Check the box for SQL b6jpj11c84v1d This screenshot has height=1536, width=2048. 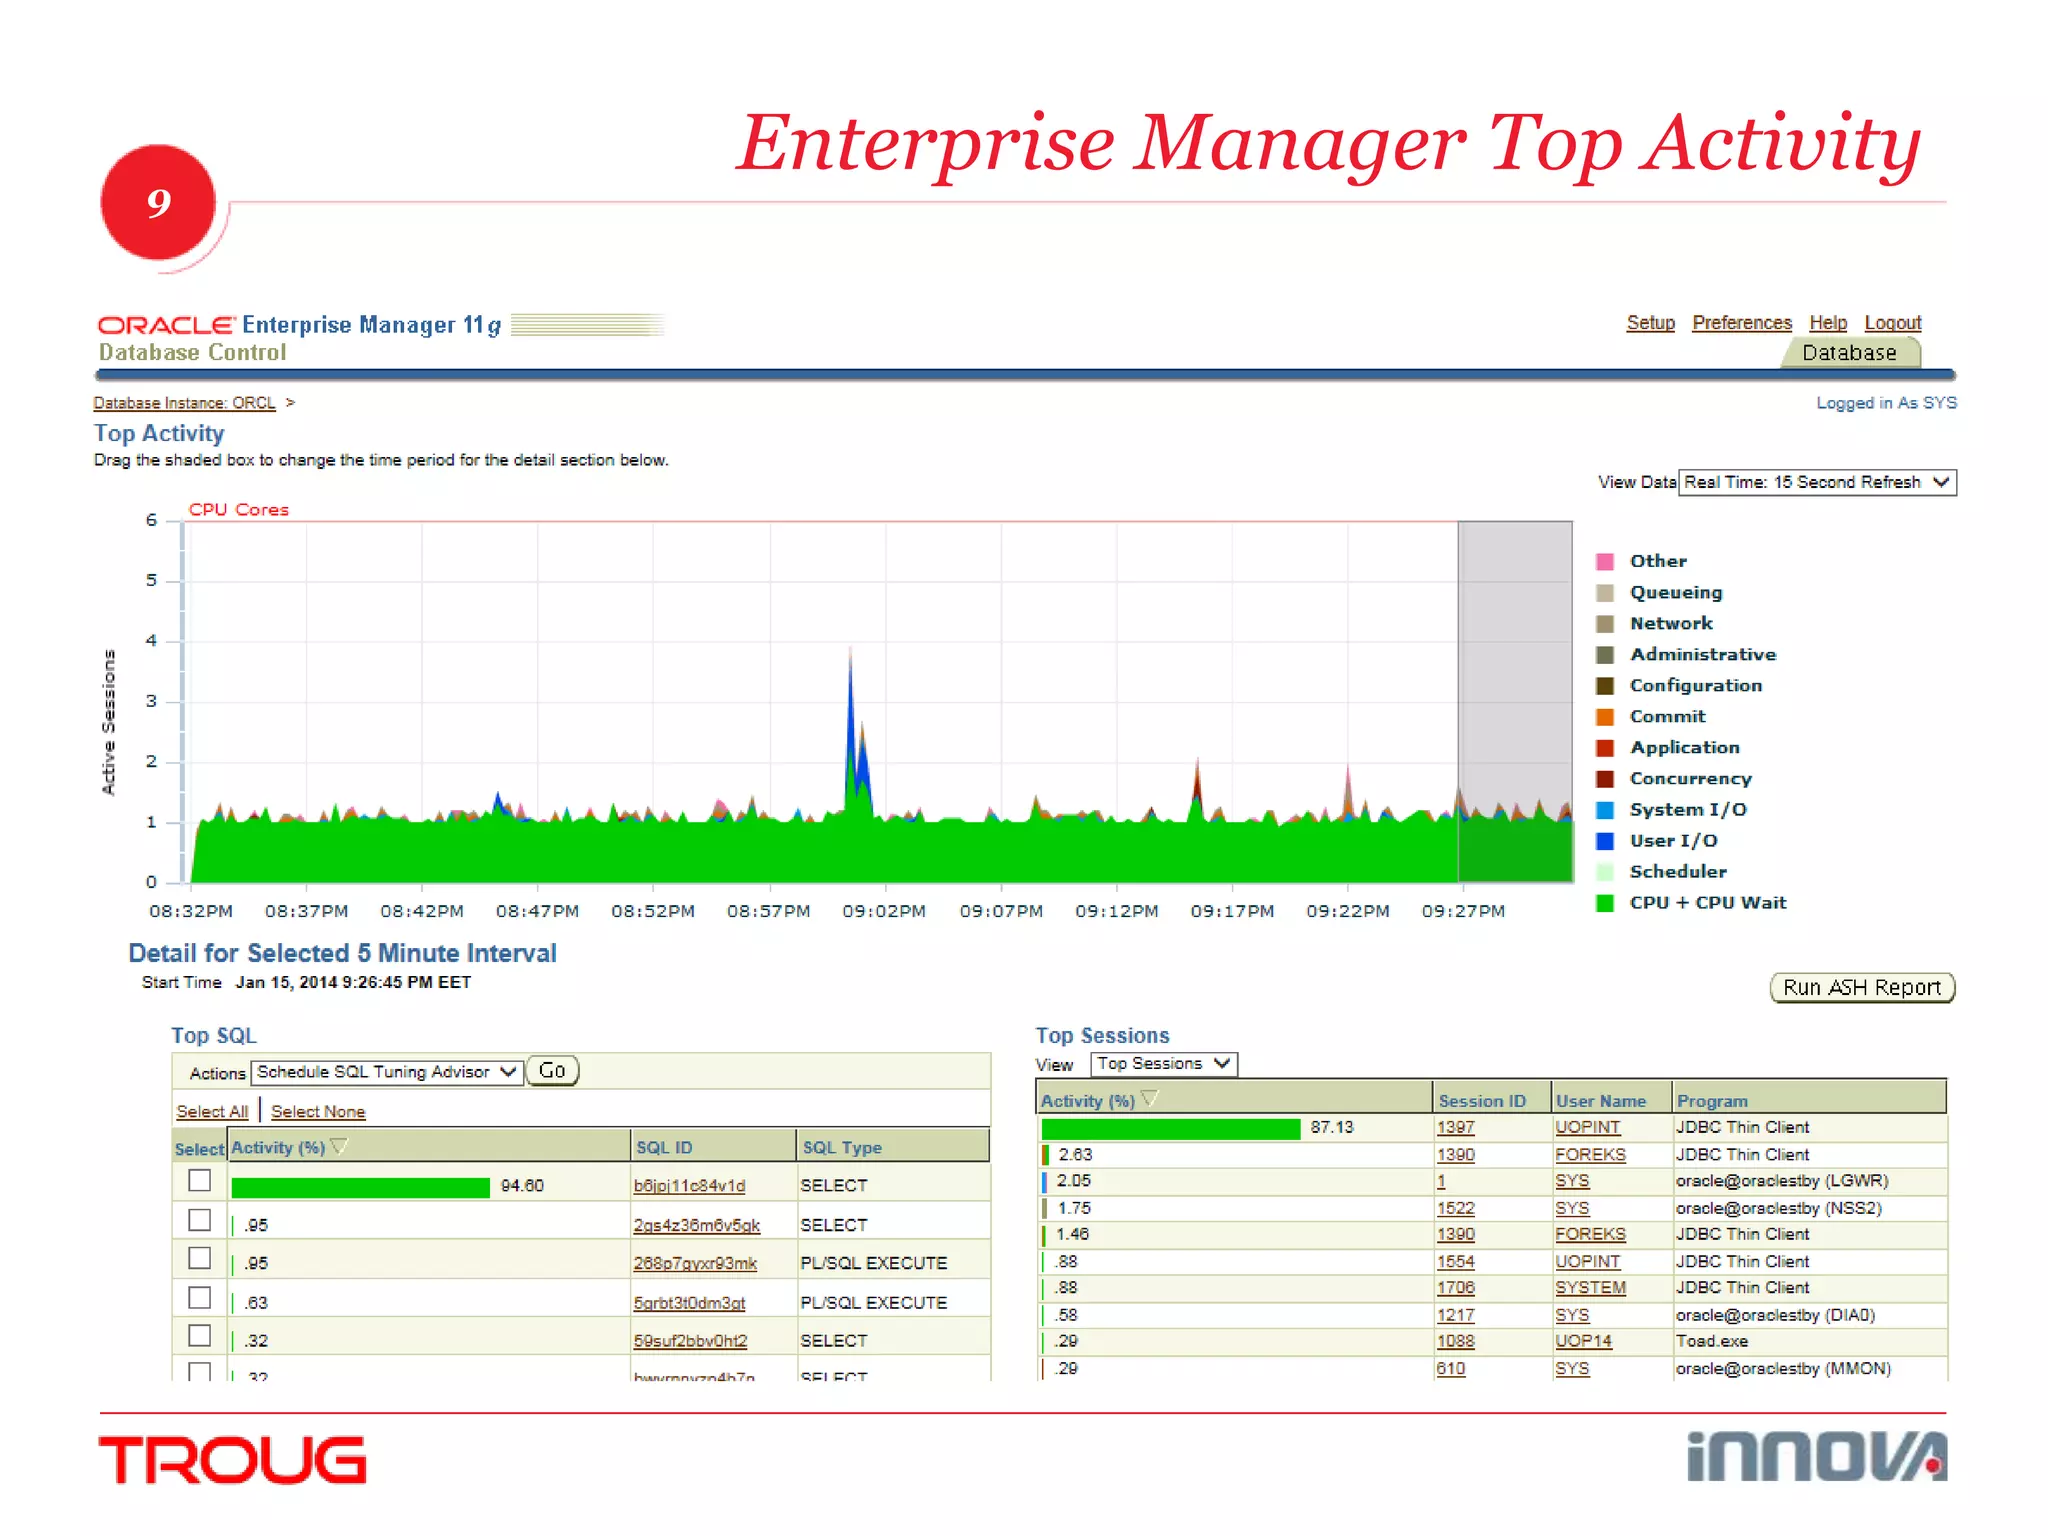point(200,1181)
